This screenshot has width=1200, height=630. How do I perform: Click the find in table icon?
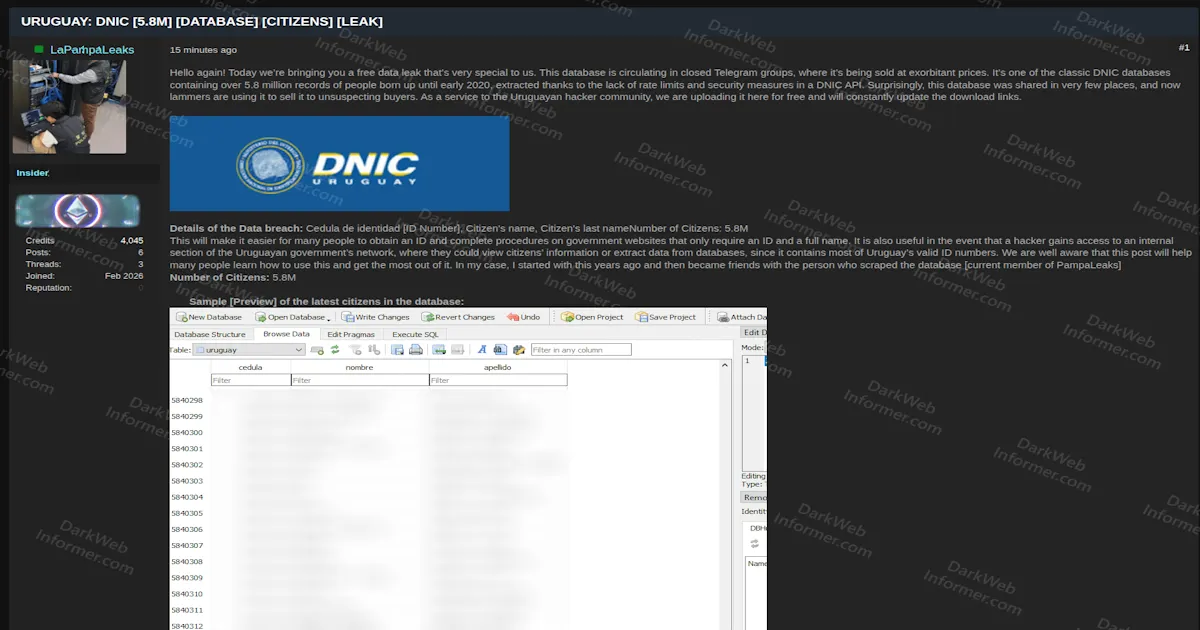tap(500, 350)
